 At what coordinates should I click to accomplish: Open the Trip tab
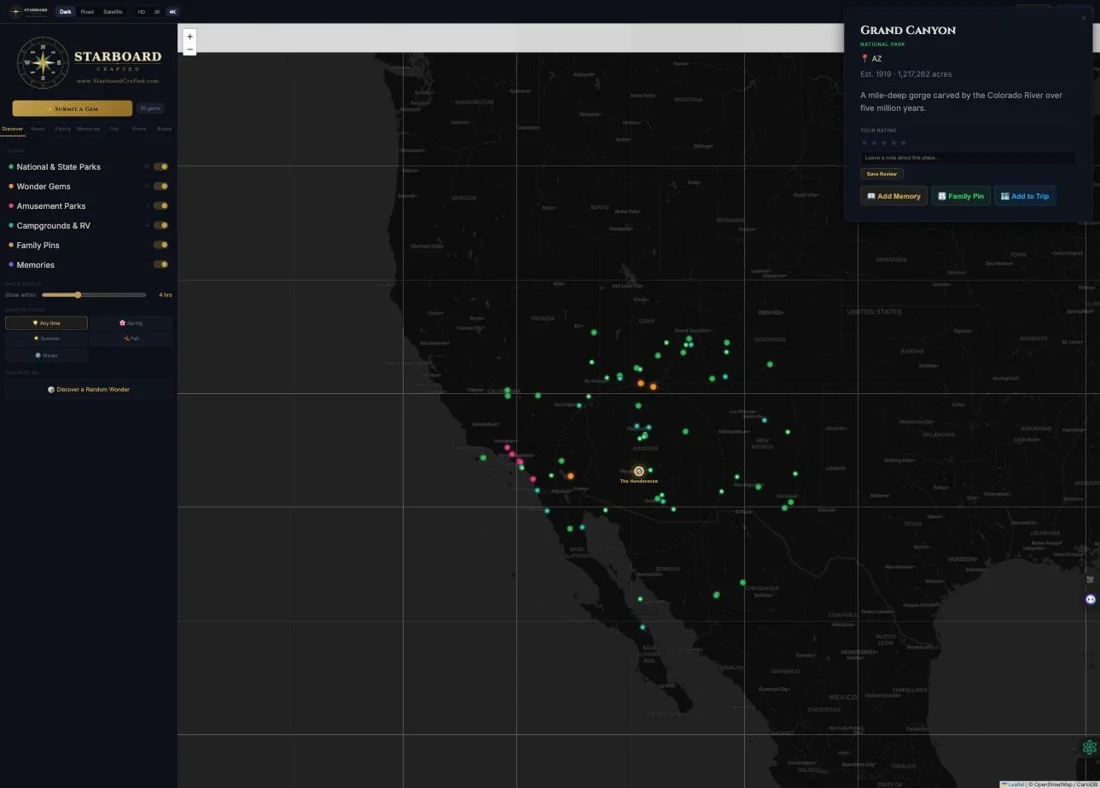tap(114, 129)
